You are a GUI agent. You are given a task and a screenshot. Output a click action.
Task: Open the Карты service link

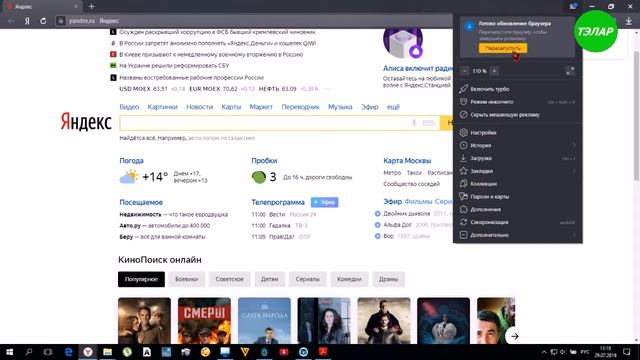tap(231, 107)
